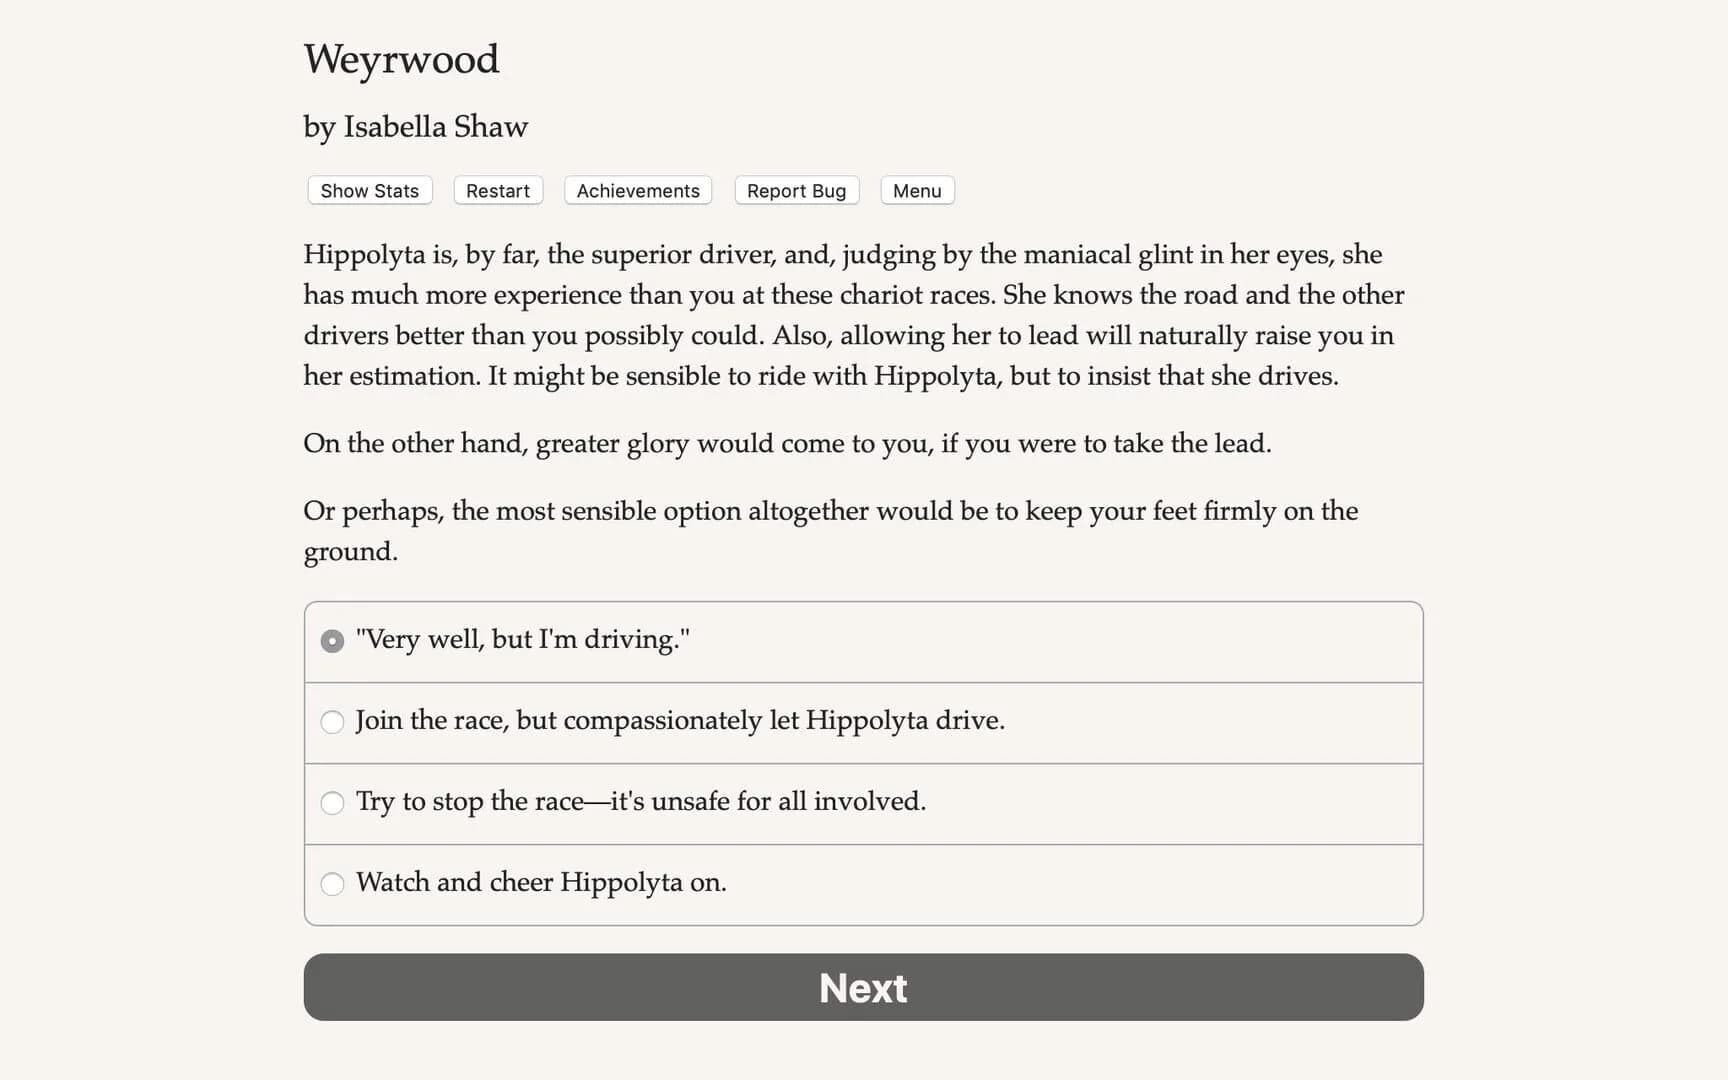
Task: Restart the story from the beginning
Action: pyautogui.click(x=497, y=190)
